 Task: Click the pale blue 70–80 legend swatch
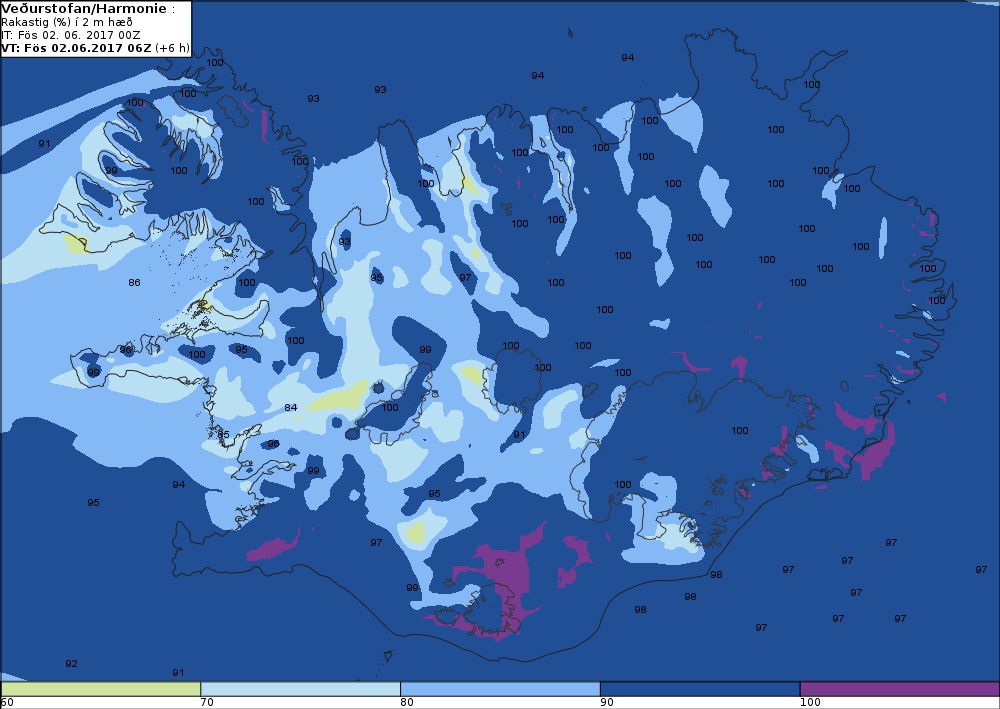pyautogui.click(x=300, y=689)
